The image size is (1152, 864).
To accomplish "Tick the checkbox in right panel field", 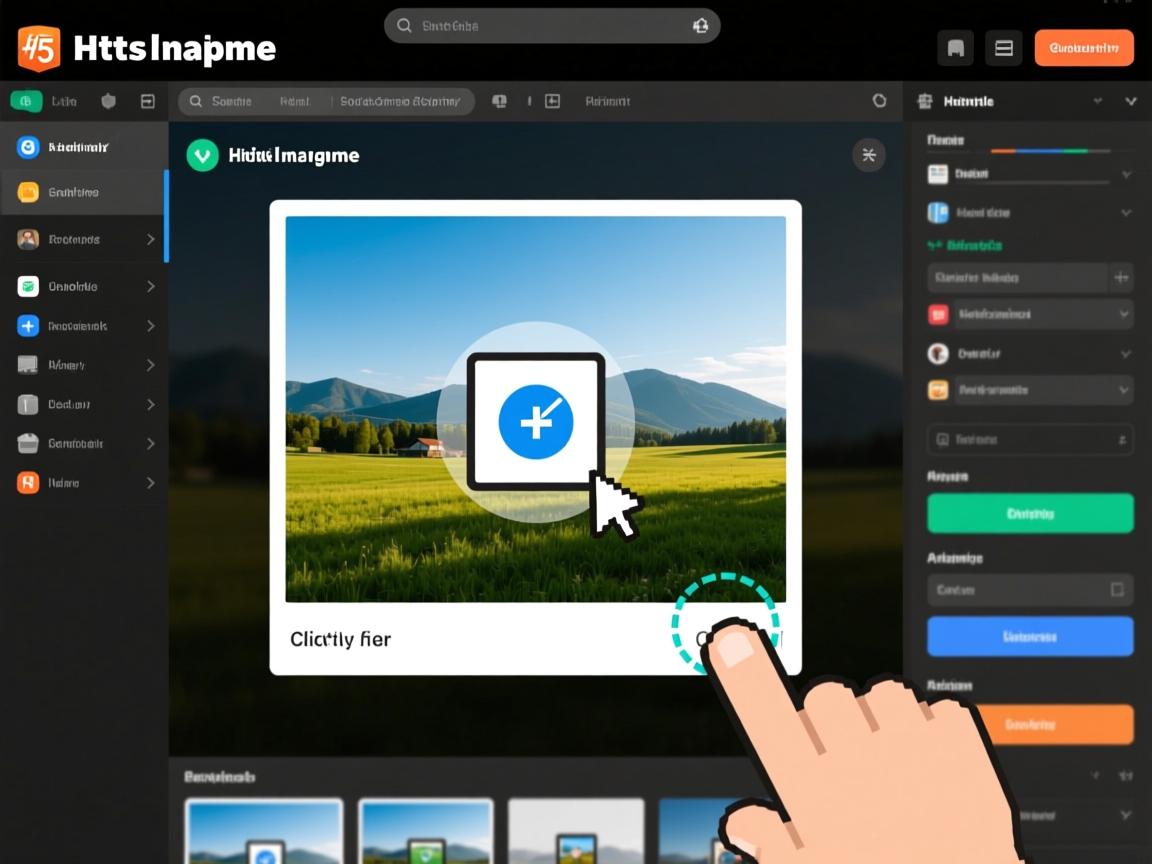I will tap(1117, 590).
